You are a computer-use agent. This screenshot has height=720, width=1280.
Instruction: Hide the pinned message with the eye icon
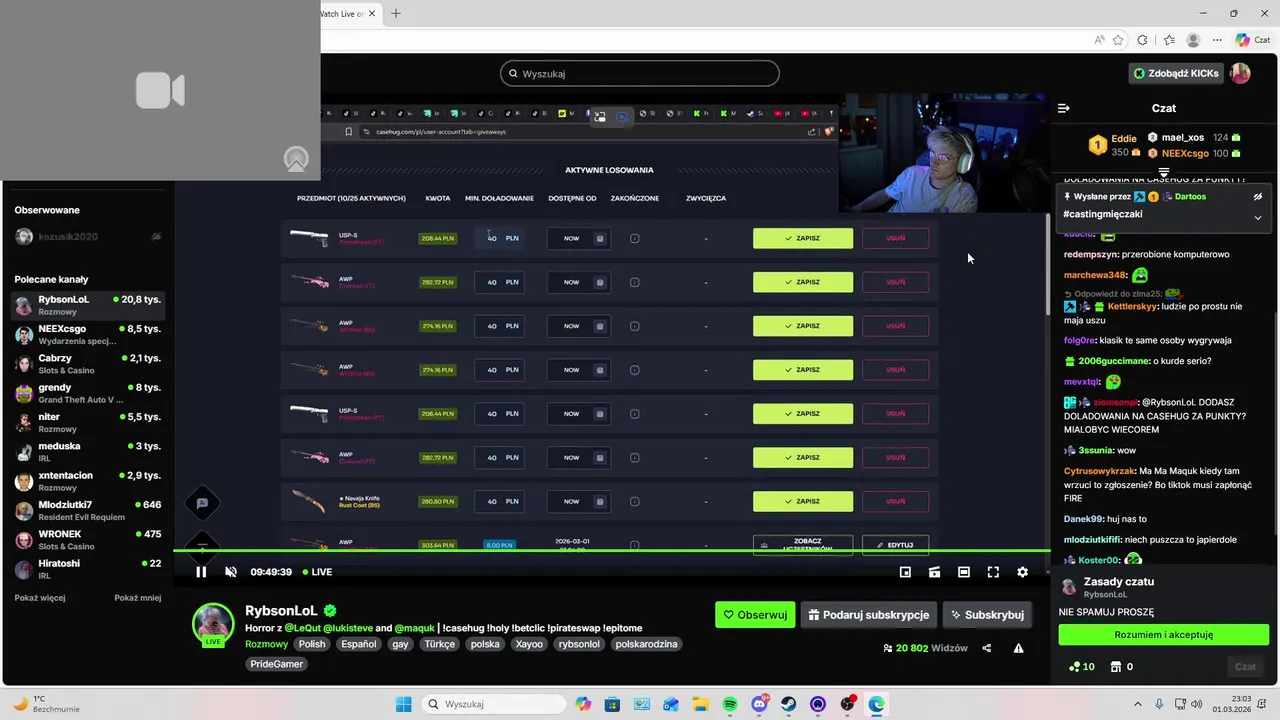click(x=1258, y=197)
